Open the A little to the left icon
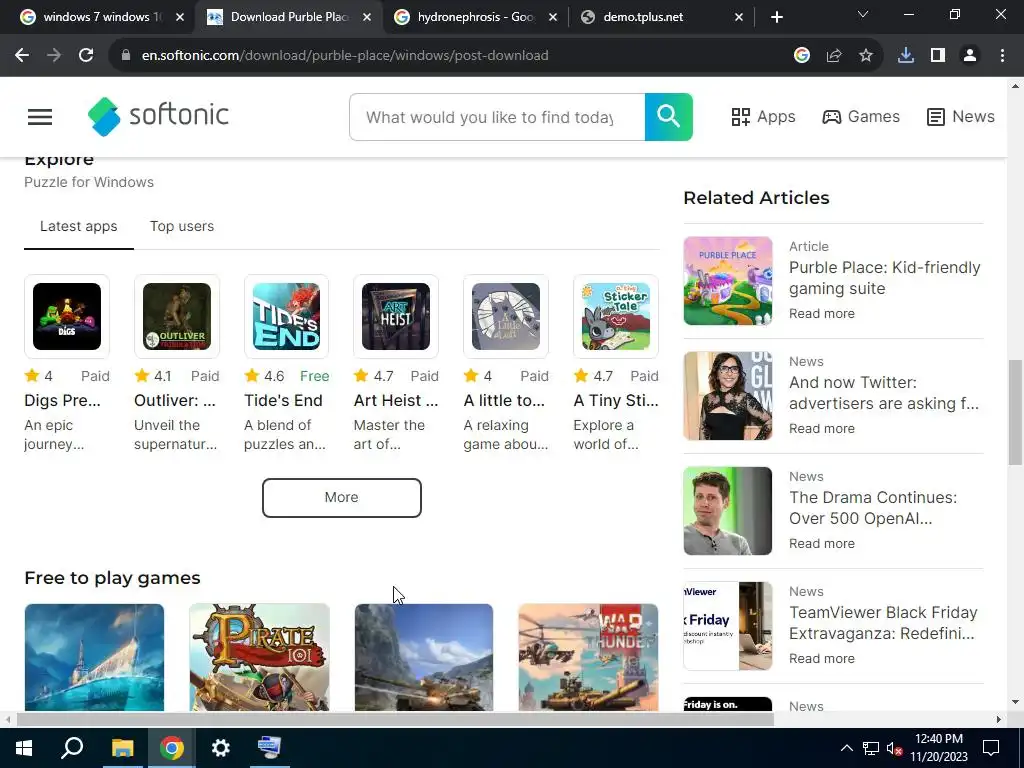 505,316
